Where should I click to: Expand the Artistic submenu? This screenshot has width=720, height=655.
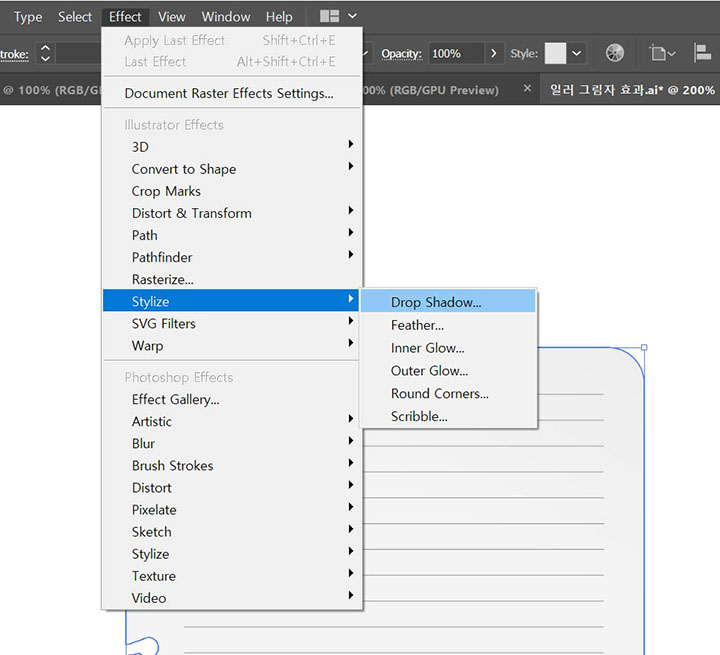[x=232, y=421]
